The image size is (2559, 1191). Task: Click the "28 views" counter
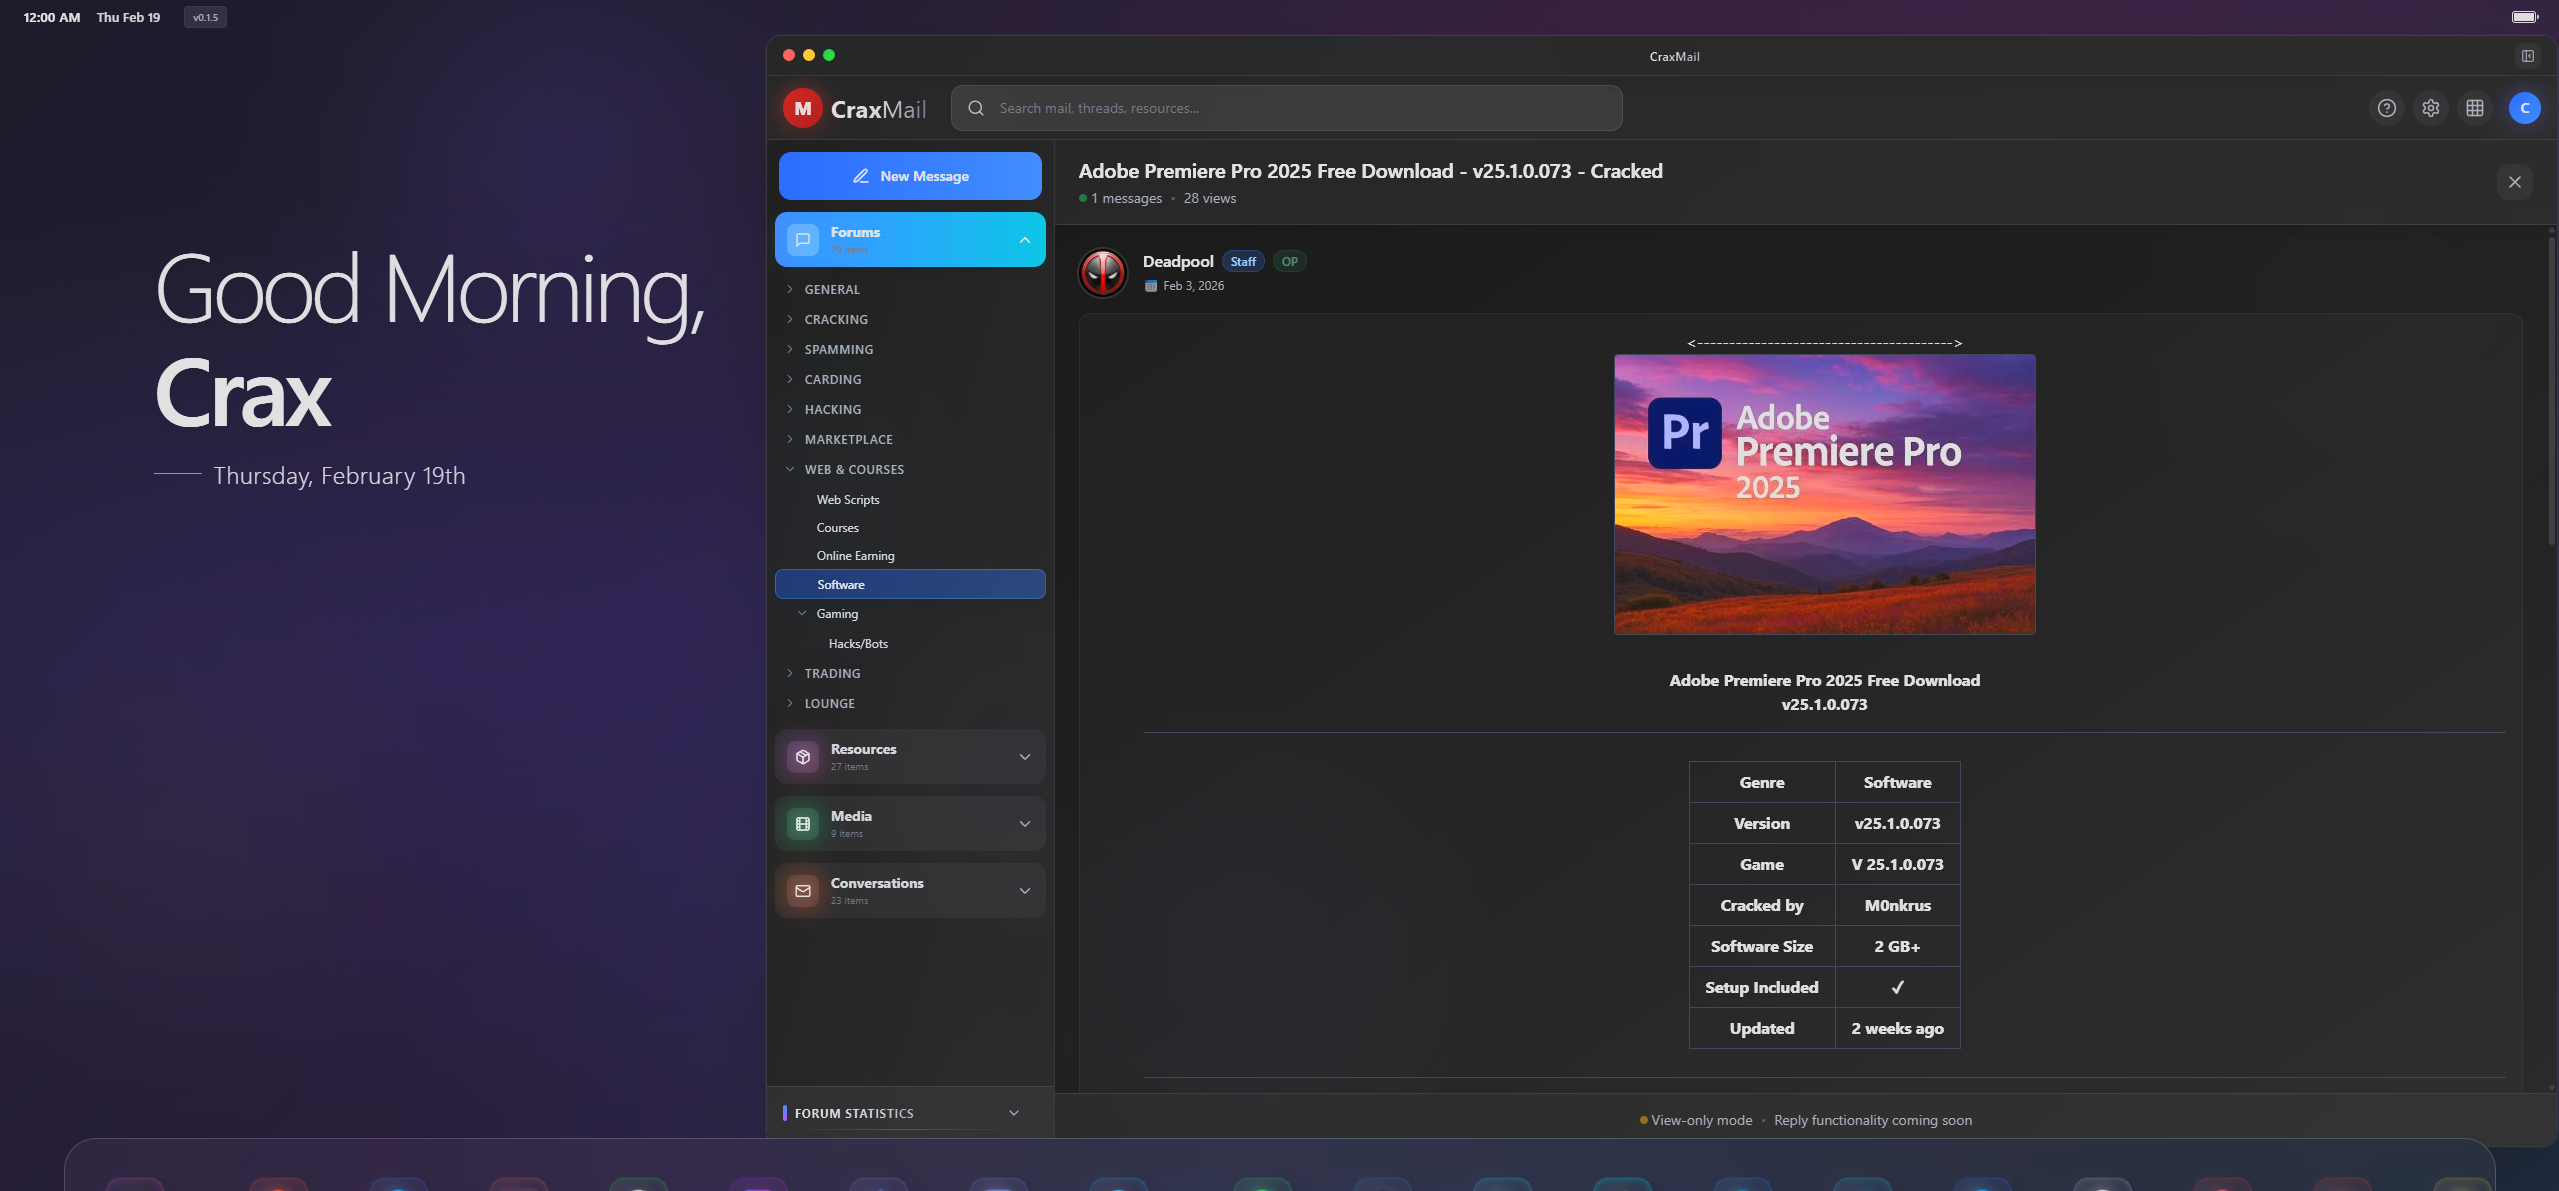pos(1210,198)
